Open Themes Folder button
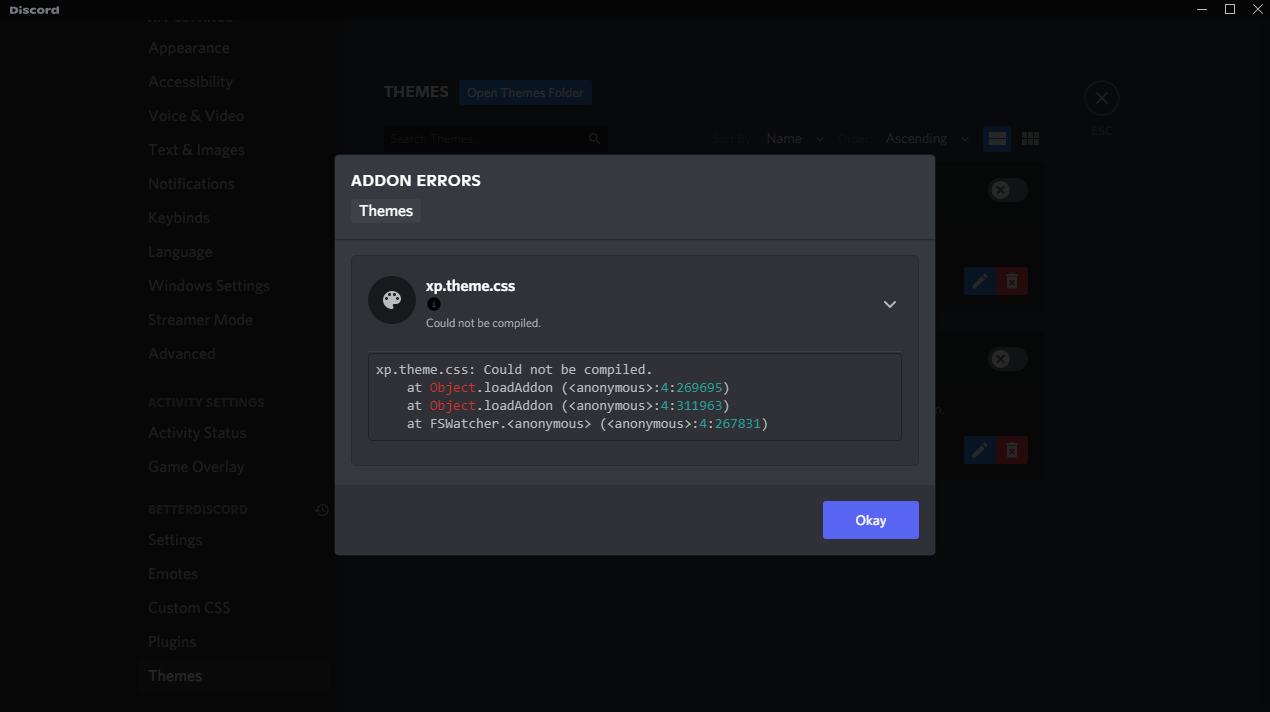Image resolution: width=1270 pixels, height=712 pixels. pyautogui.click(x=525, y=93)
